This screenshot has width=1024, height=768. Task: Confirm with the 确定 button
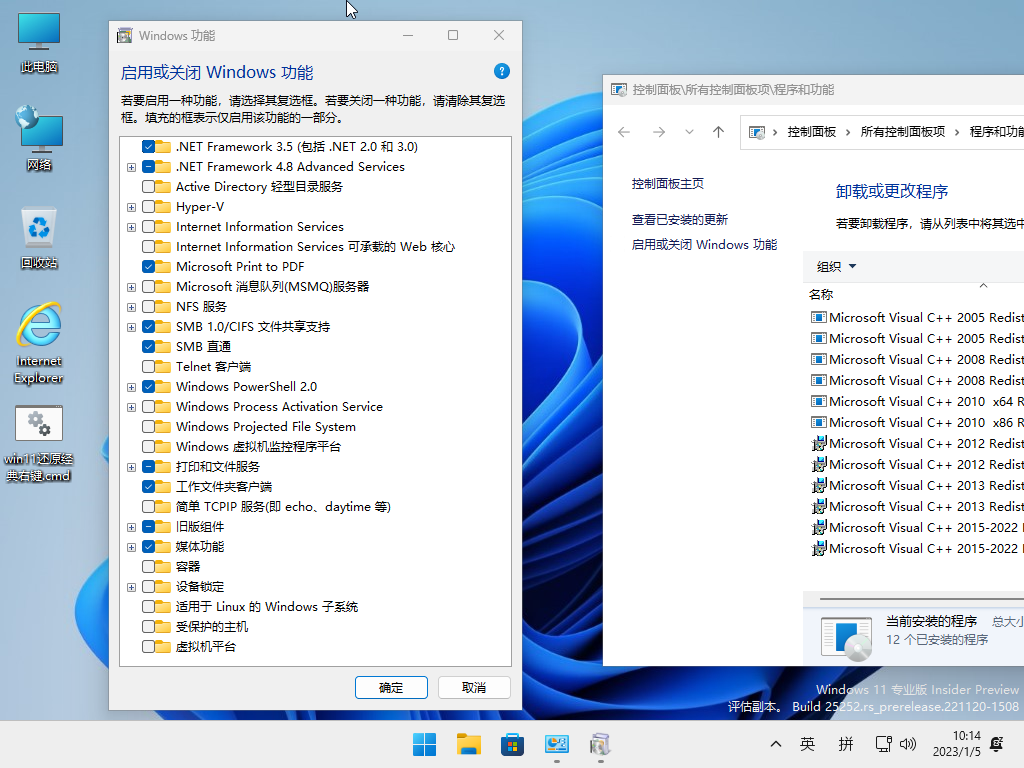point(391,688)
